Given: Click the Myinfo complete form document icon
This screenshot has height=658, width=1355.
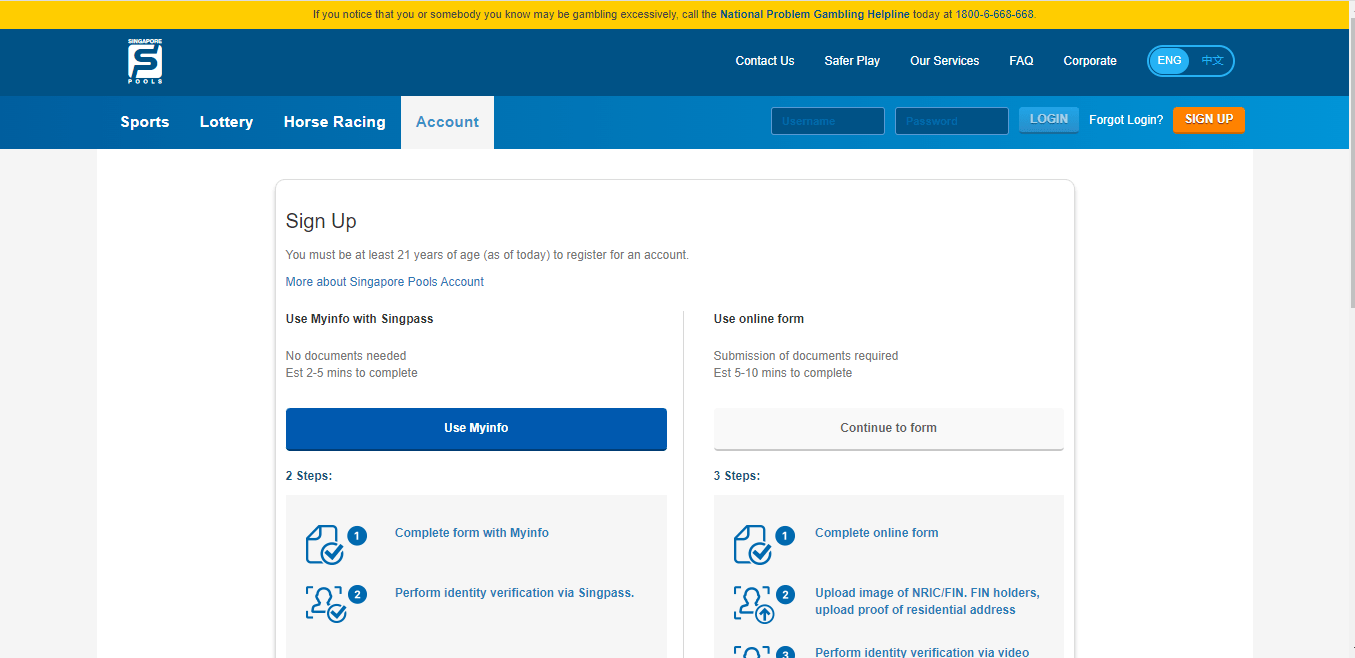Looking at the screenshot, I should click(x=324, y=545).
